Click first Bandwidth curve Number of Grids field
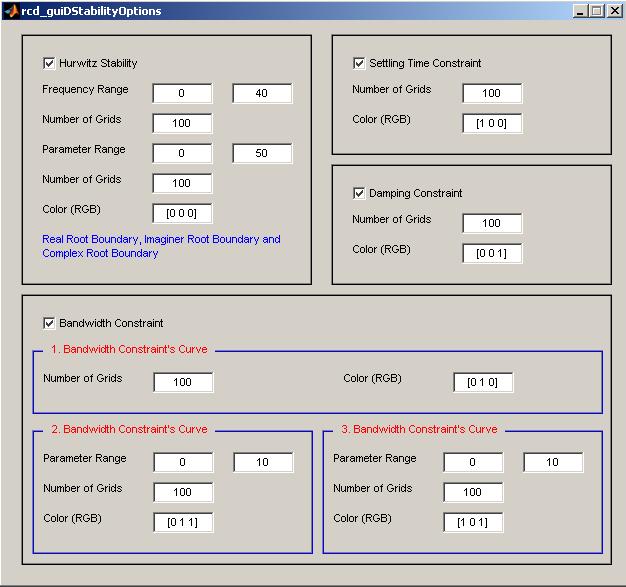626x587 pixels. (x=183, y=382)
